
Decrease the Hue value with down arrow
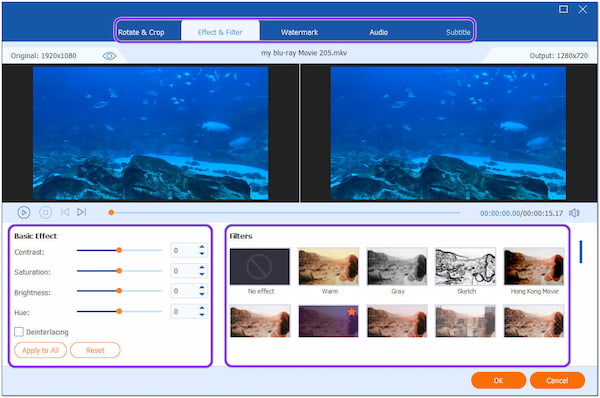point(202,314)
